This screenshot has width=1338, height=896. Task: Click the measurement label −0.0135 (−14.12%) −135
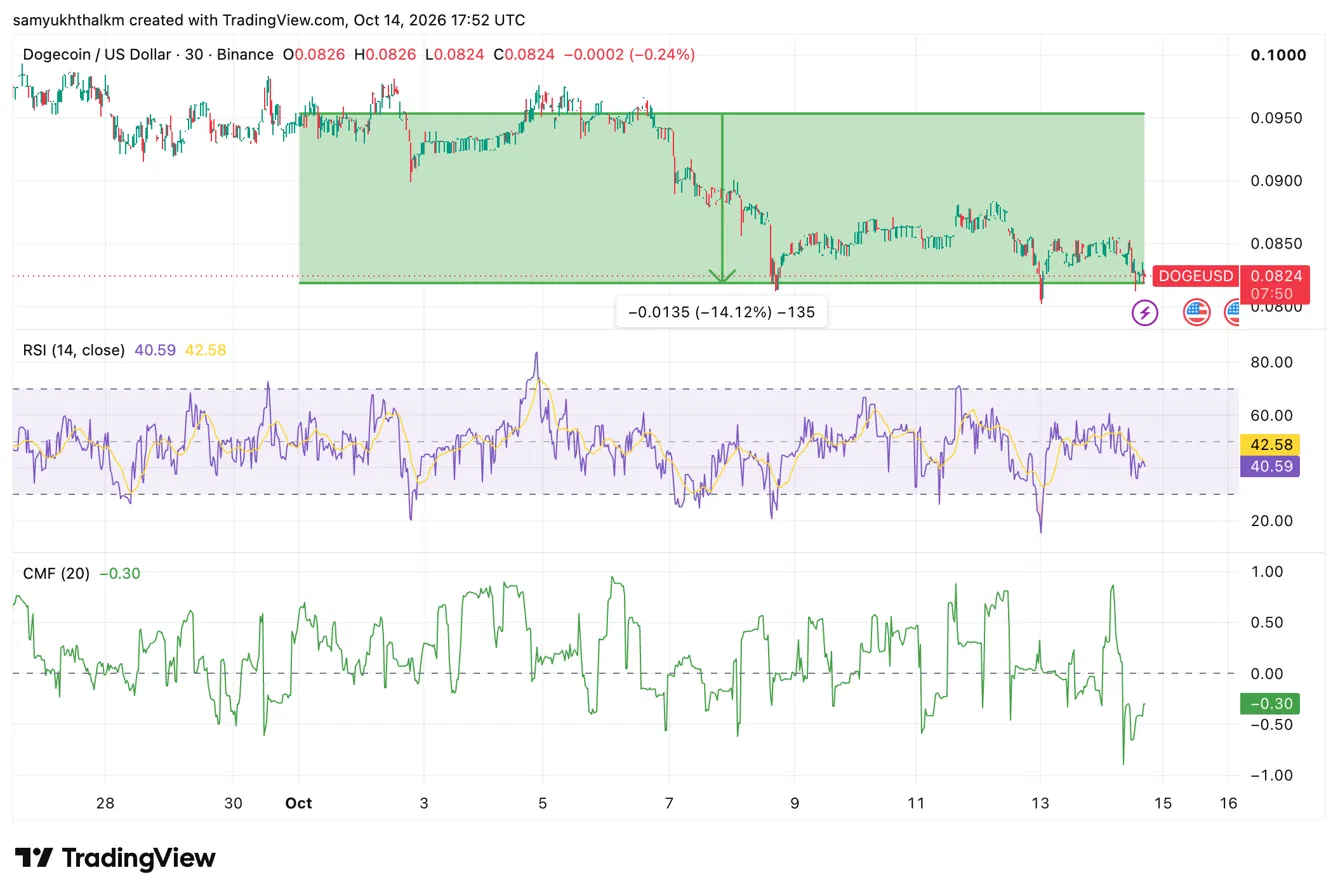721,312
